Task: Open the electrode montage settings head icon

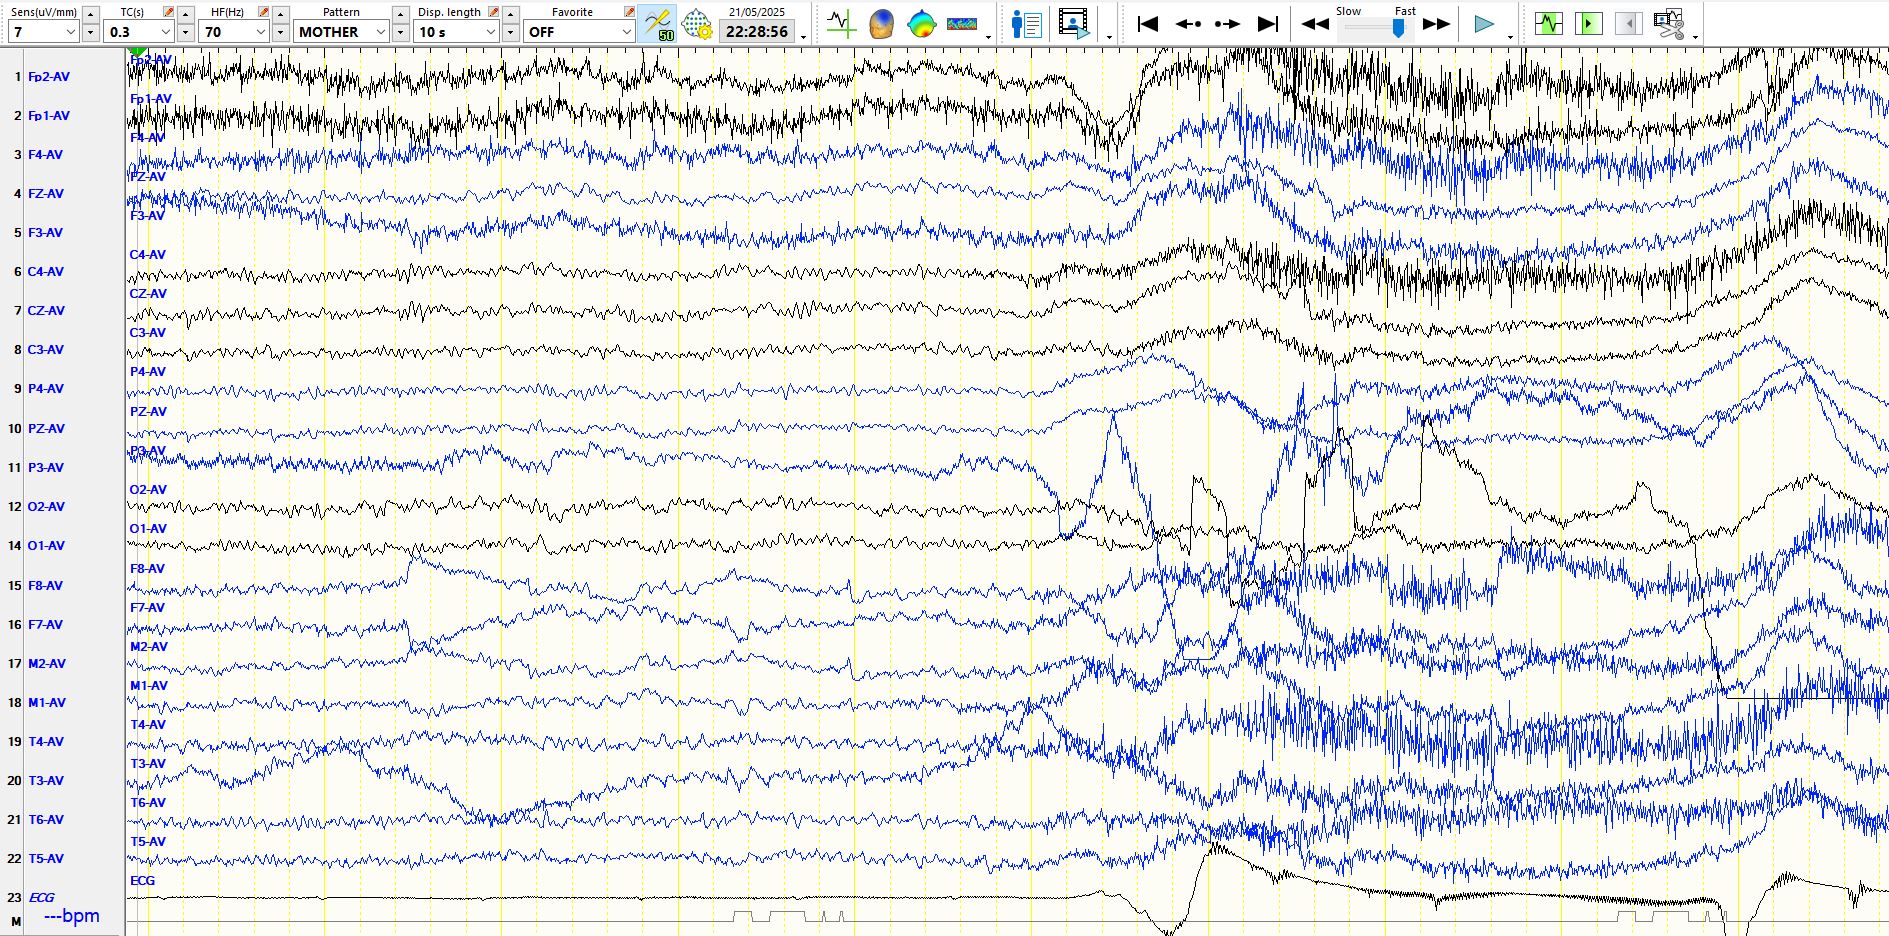Action: tap(697, 24)
